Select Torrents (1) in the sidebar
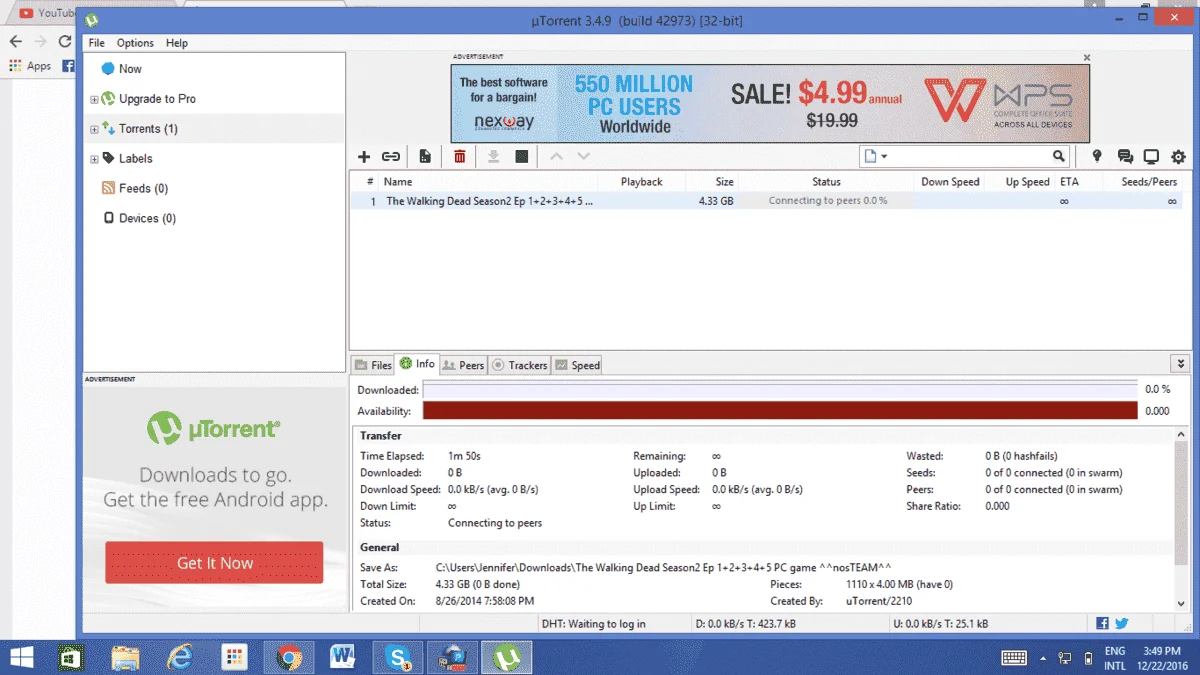The height and width of the screenshot is (675, 1200). 148,129
